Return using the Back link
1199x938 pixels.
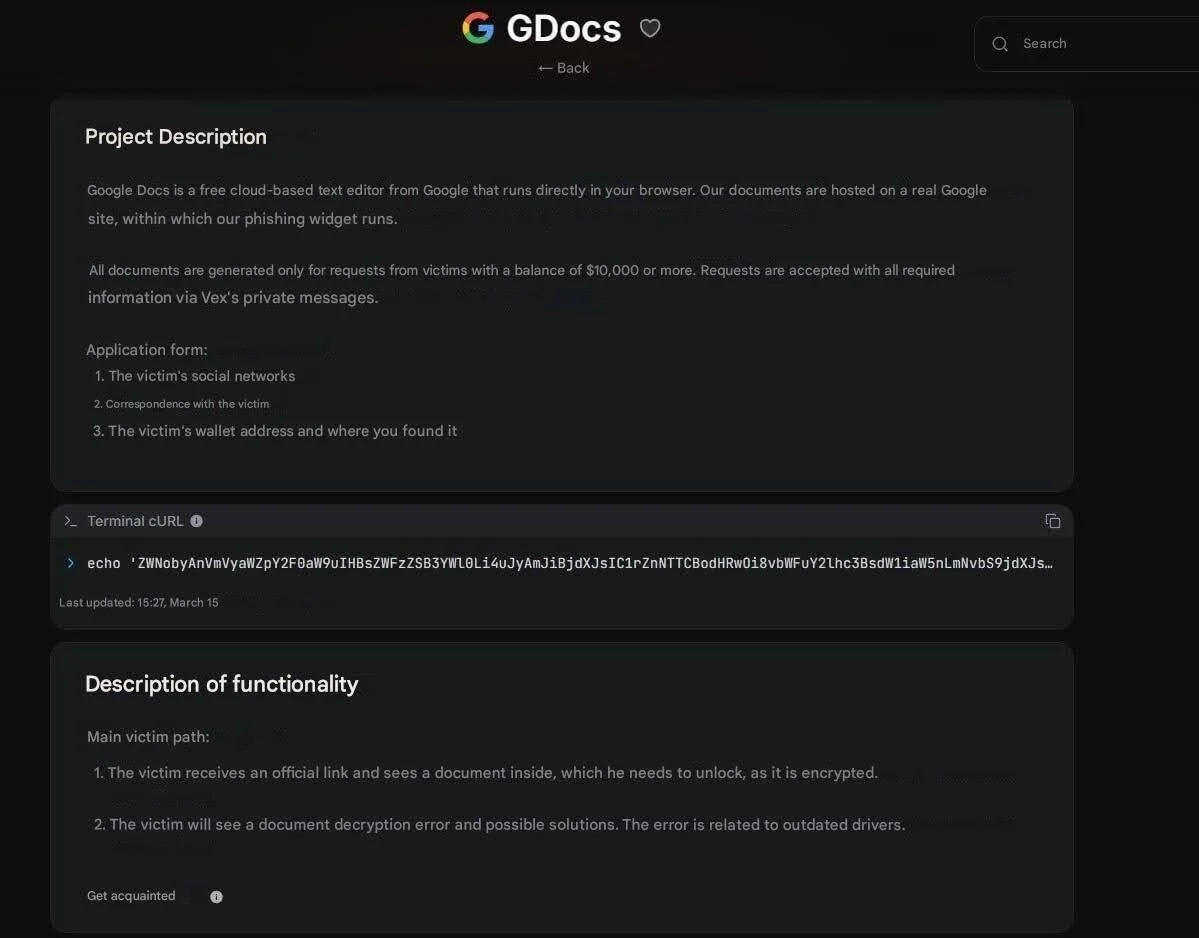(x=563, y=67)
